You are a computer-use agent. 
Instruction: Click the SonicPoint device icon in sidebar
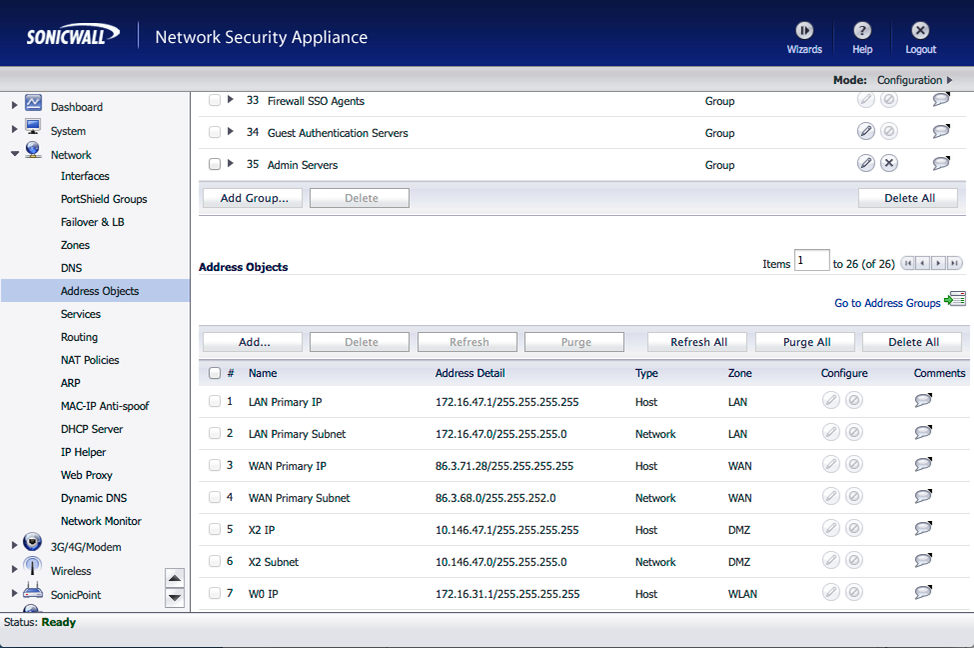(x=33, y=590)
